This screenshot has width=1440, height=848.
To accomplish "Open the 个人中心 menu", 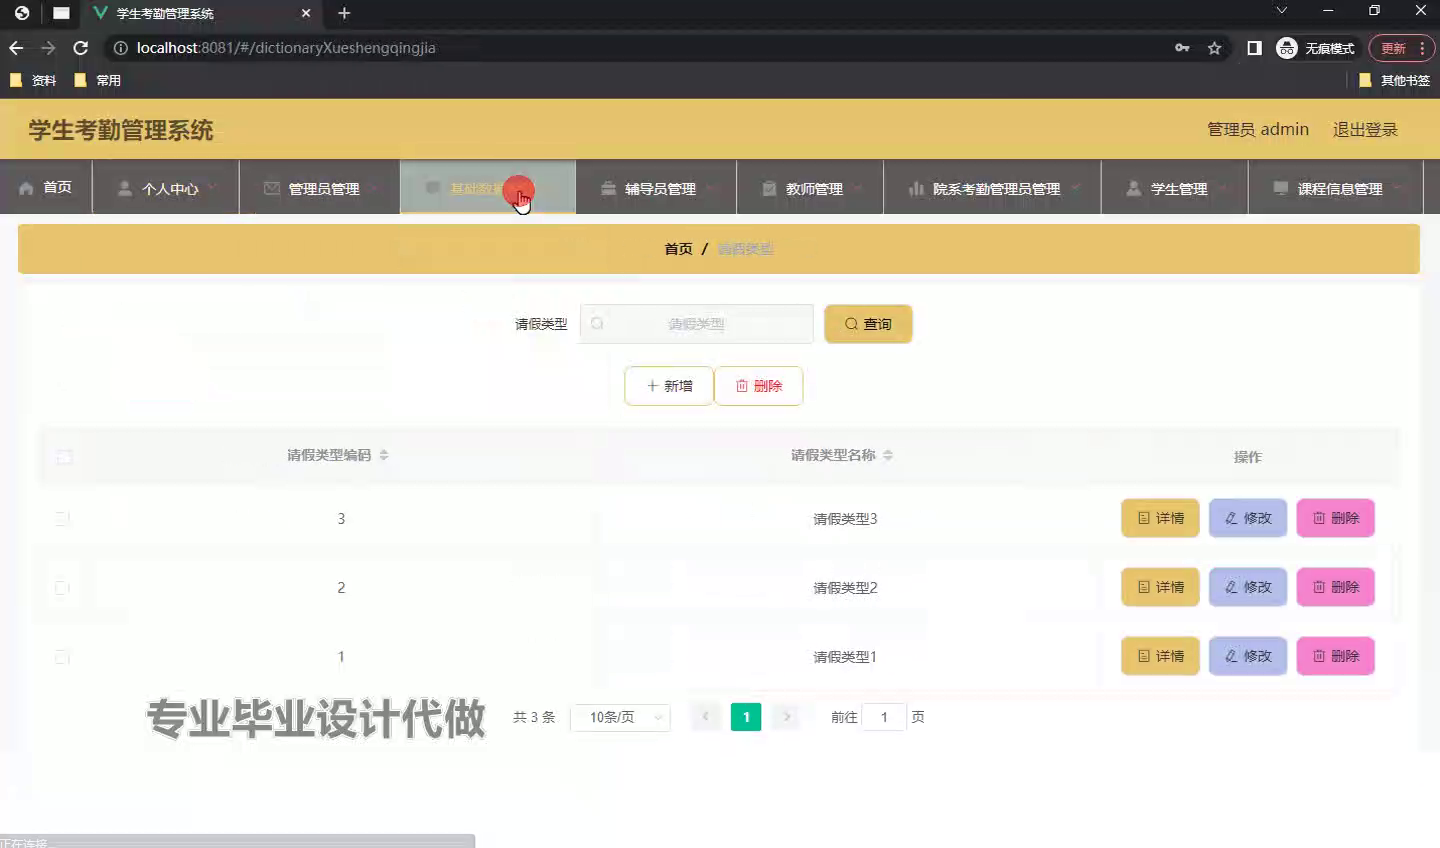I will pyautogui.click(x=166, y=188).
